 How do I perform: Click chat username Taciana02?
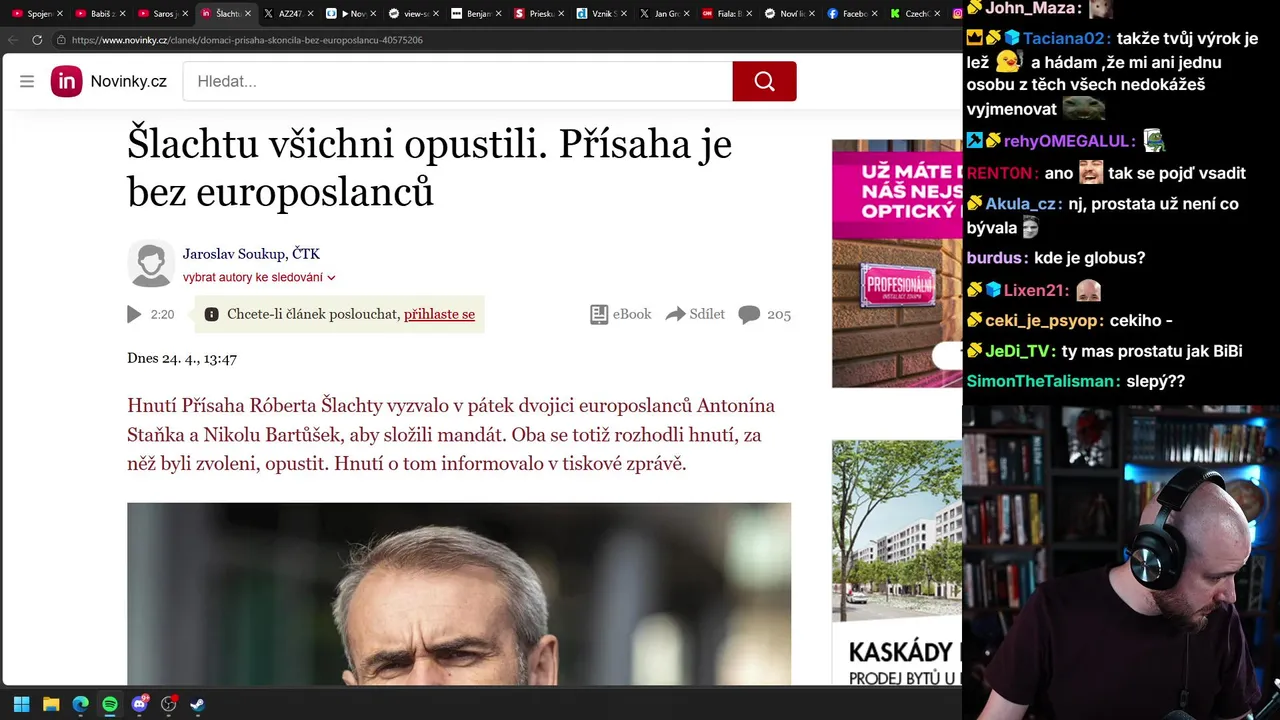(1063, 39)
